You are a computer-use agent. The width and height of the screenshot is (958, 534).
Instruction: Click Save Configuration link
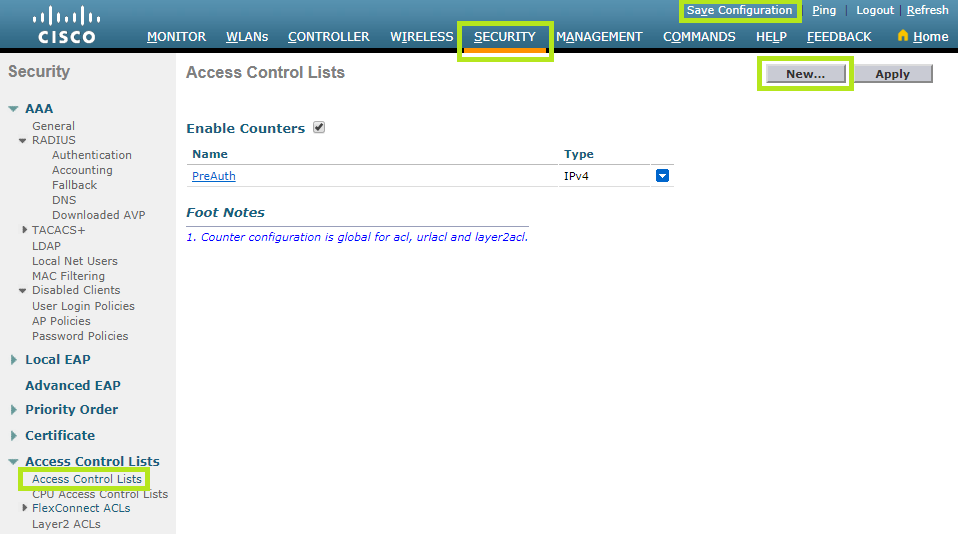[x=739, y=10]
